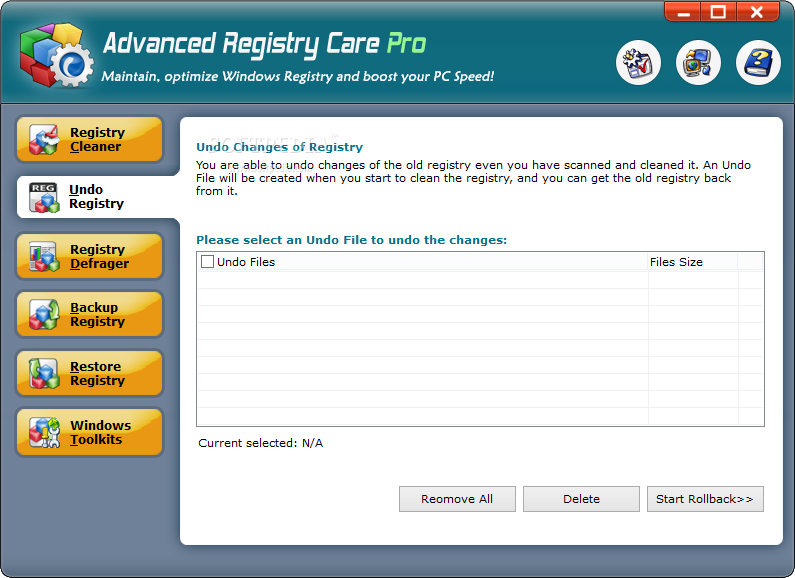The width and height of the screenshot is (795, 578).
Task: Click the Reomove All button
Action: (457, 499)
